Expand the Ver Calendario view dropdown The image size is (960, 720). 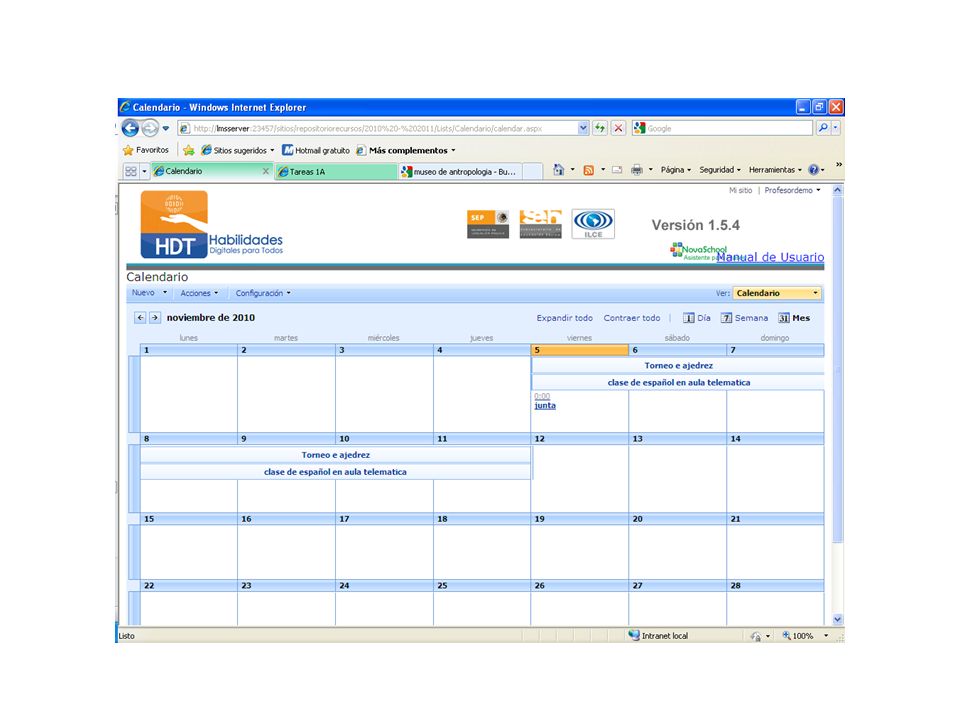click(x=777, y=293)
